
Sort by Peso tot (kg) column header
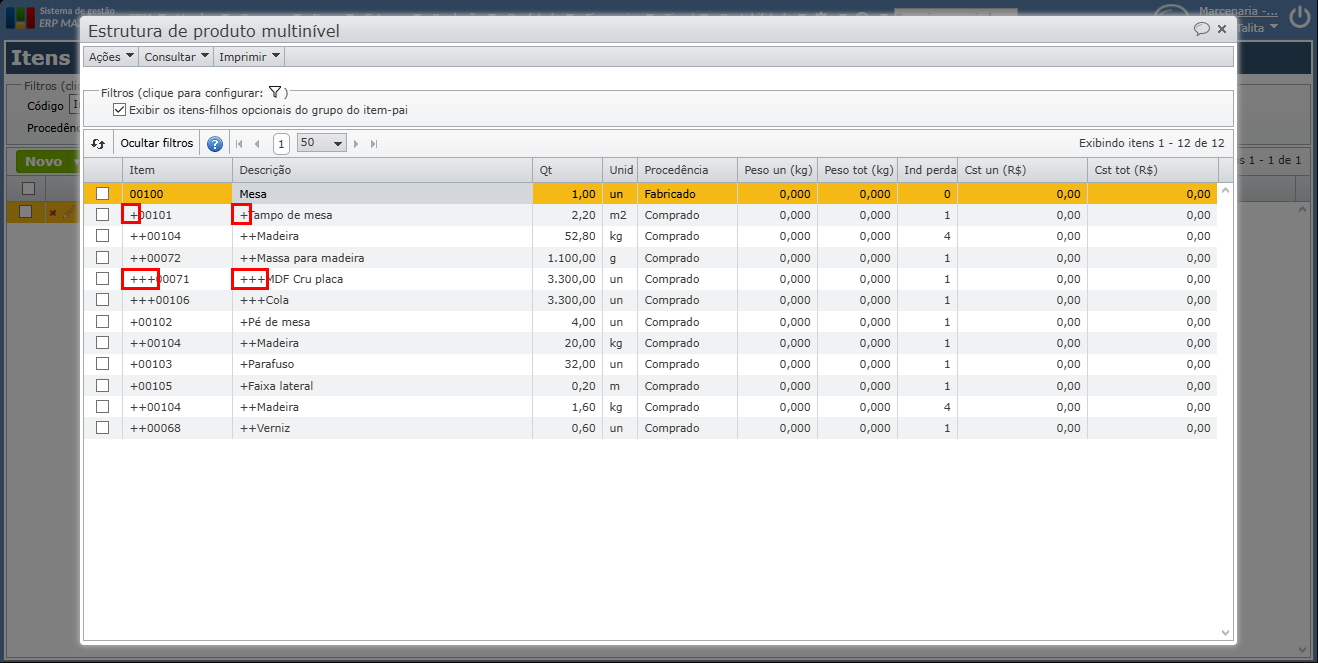pos(857,170)
